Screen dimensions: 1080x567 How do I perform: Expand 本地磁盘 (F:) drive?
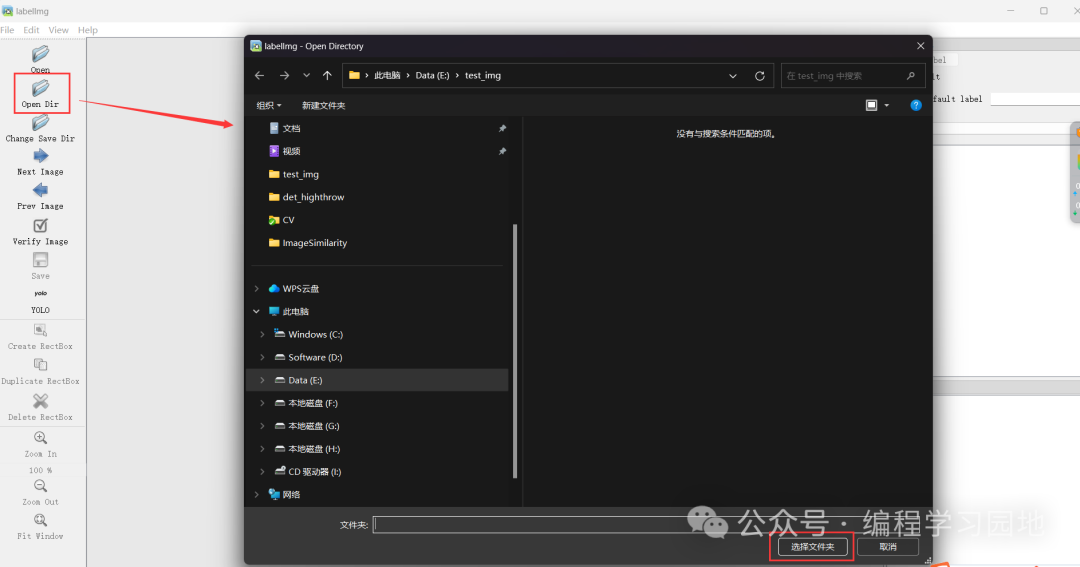click(x=262, y=403)
